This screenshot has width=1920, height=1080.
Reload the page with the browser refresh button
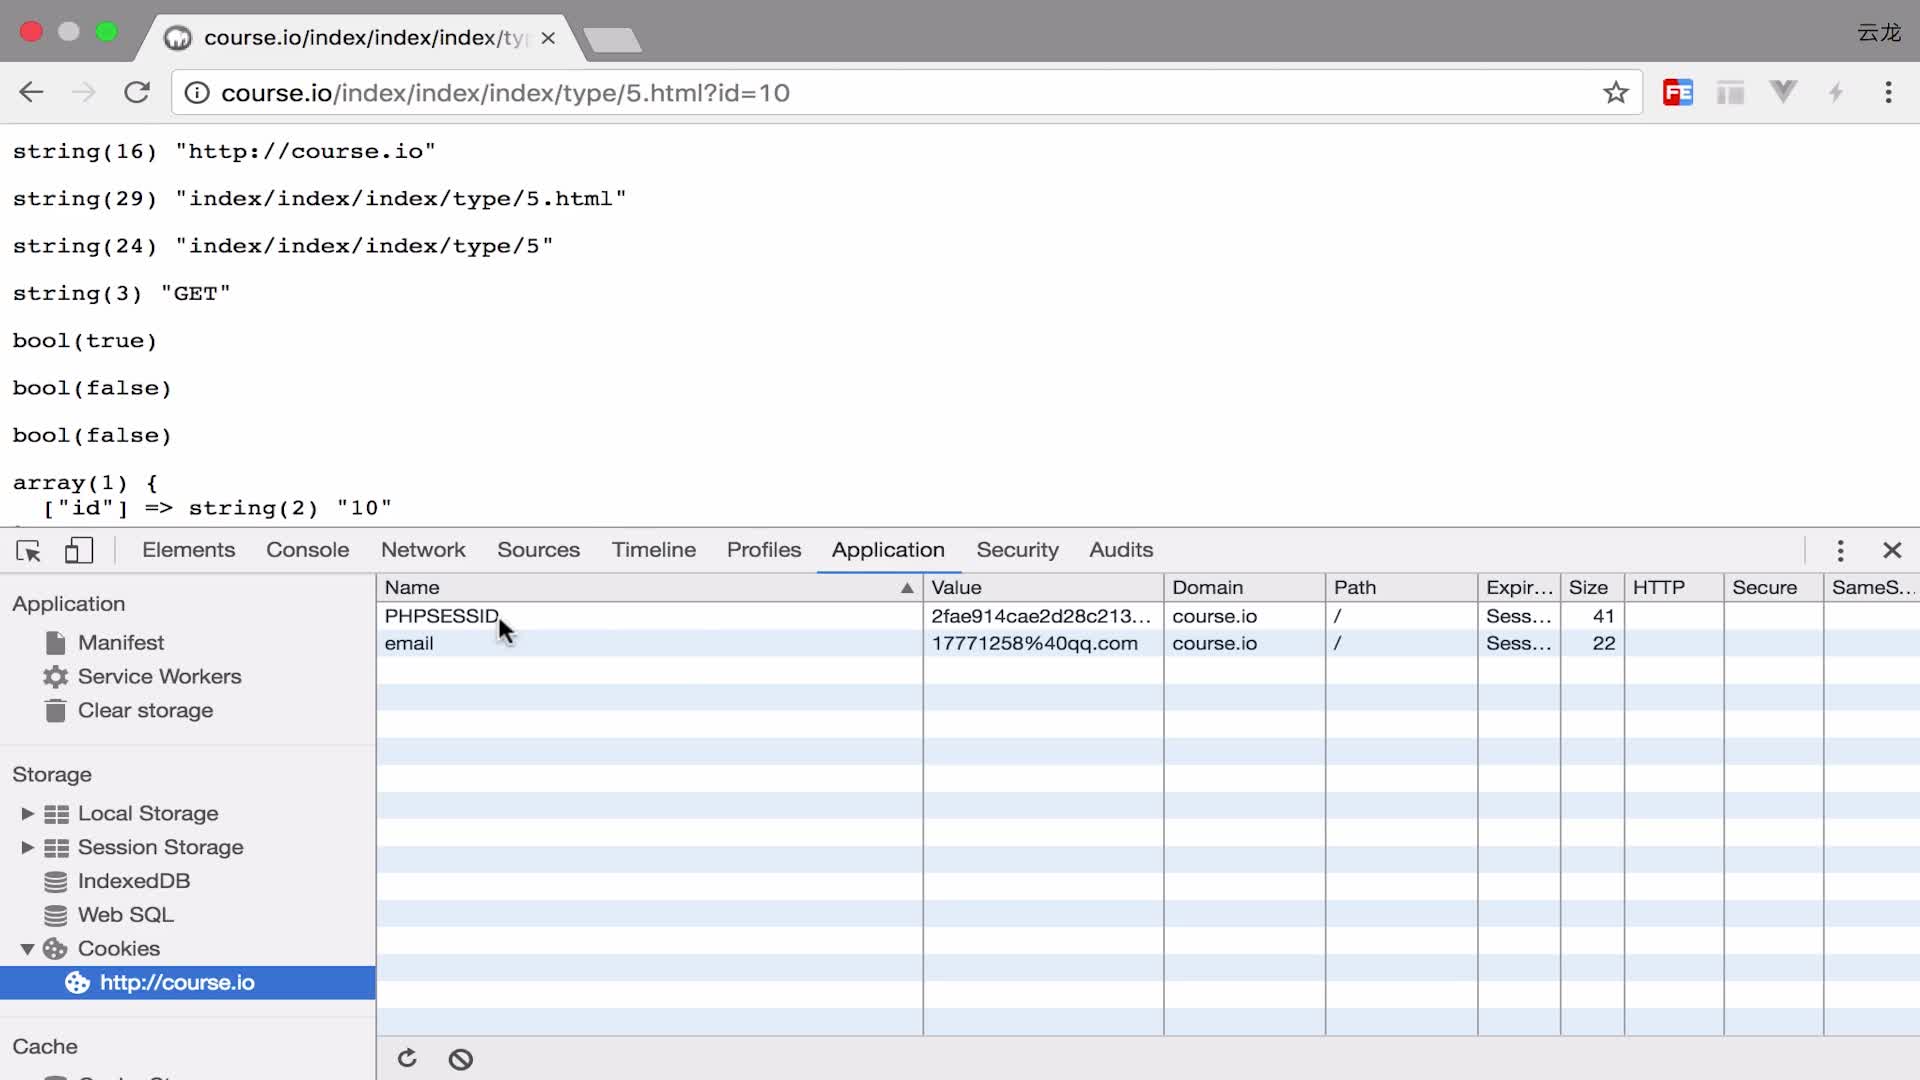tap(137, 93)
